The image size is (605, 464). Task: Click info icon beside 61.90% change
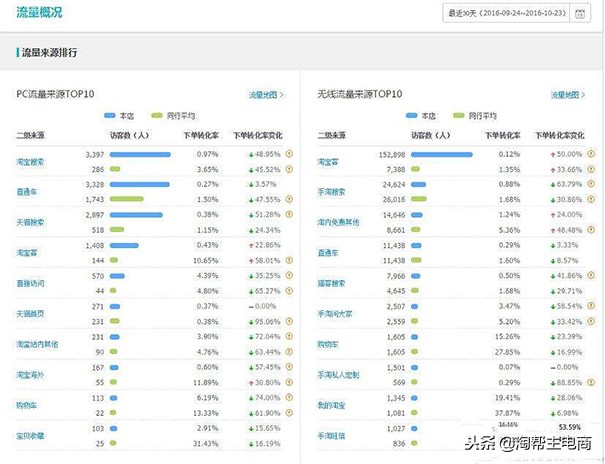pos(289,413)
